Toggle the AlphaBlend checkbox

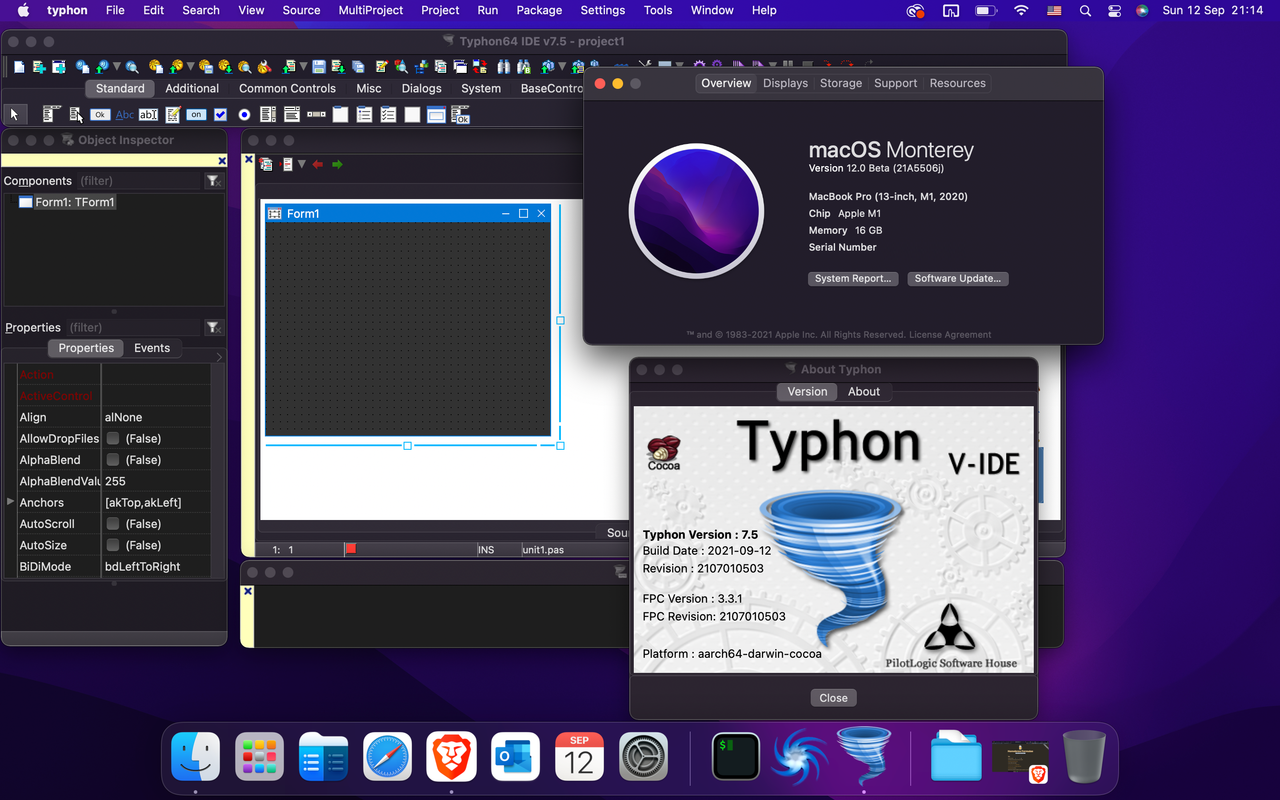coord(113,460)
